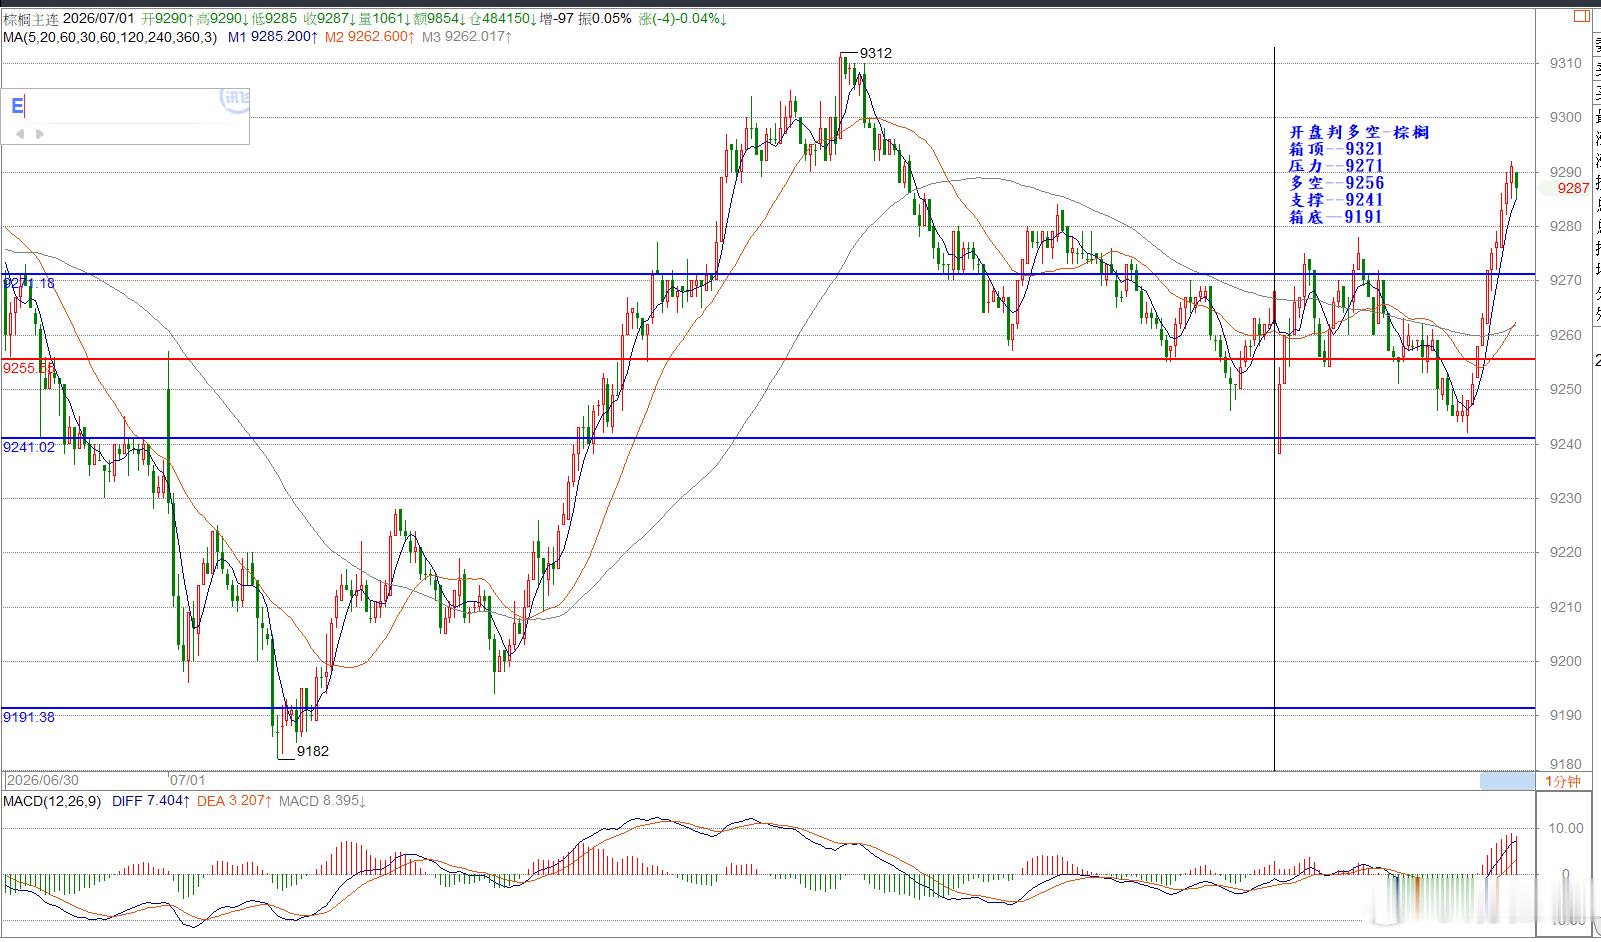Click the 箱底--9191 annotation line
Image resolution: width=1601 pixels, height=942 pixels.
1336,217
